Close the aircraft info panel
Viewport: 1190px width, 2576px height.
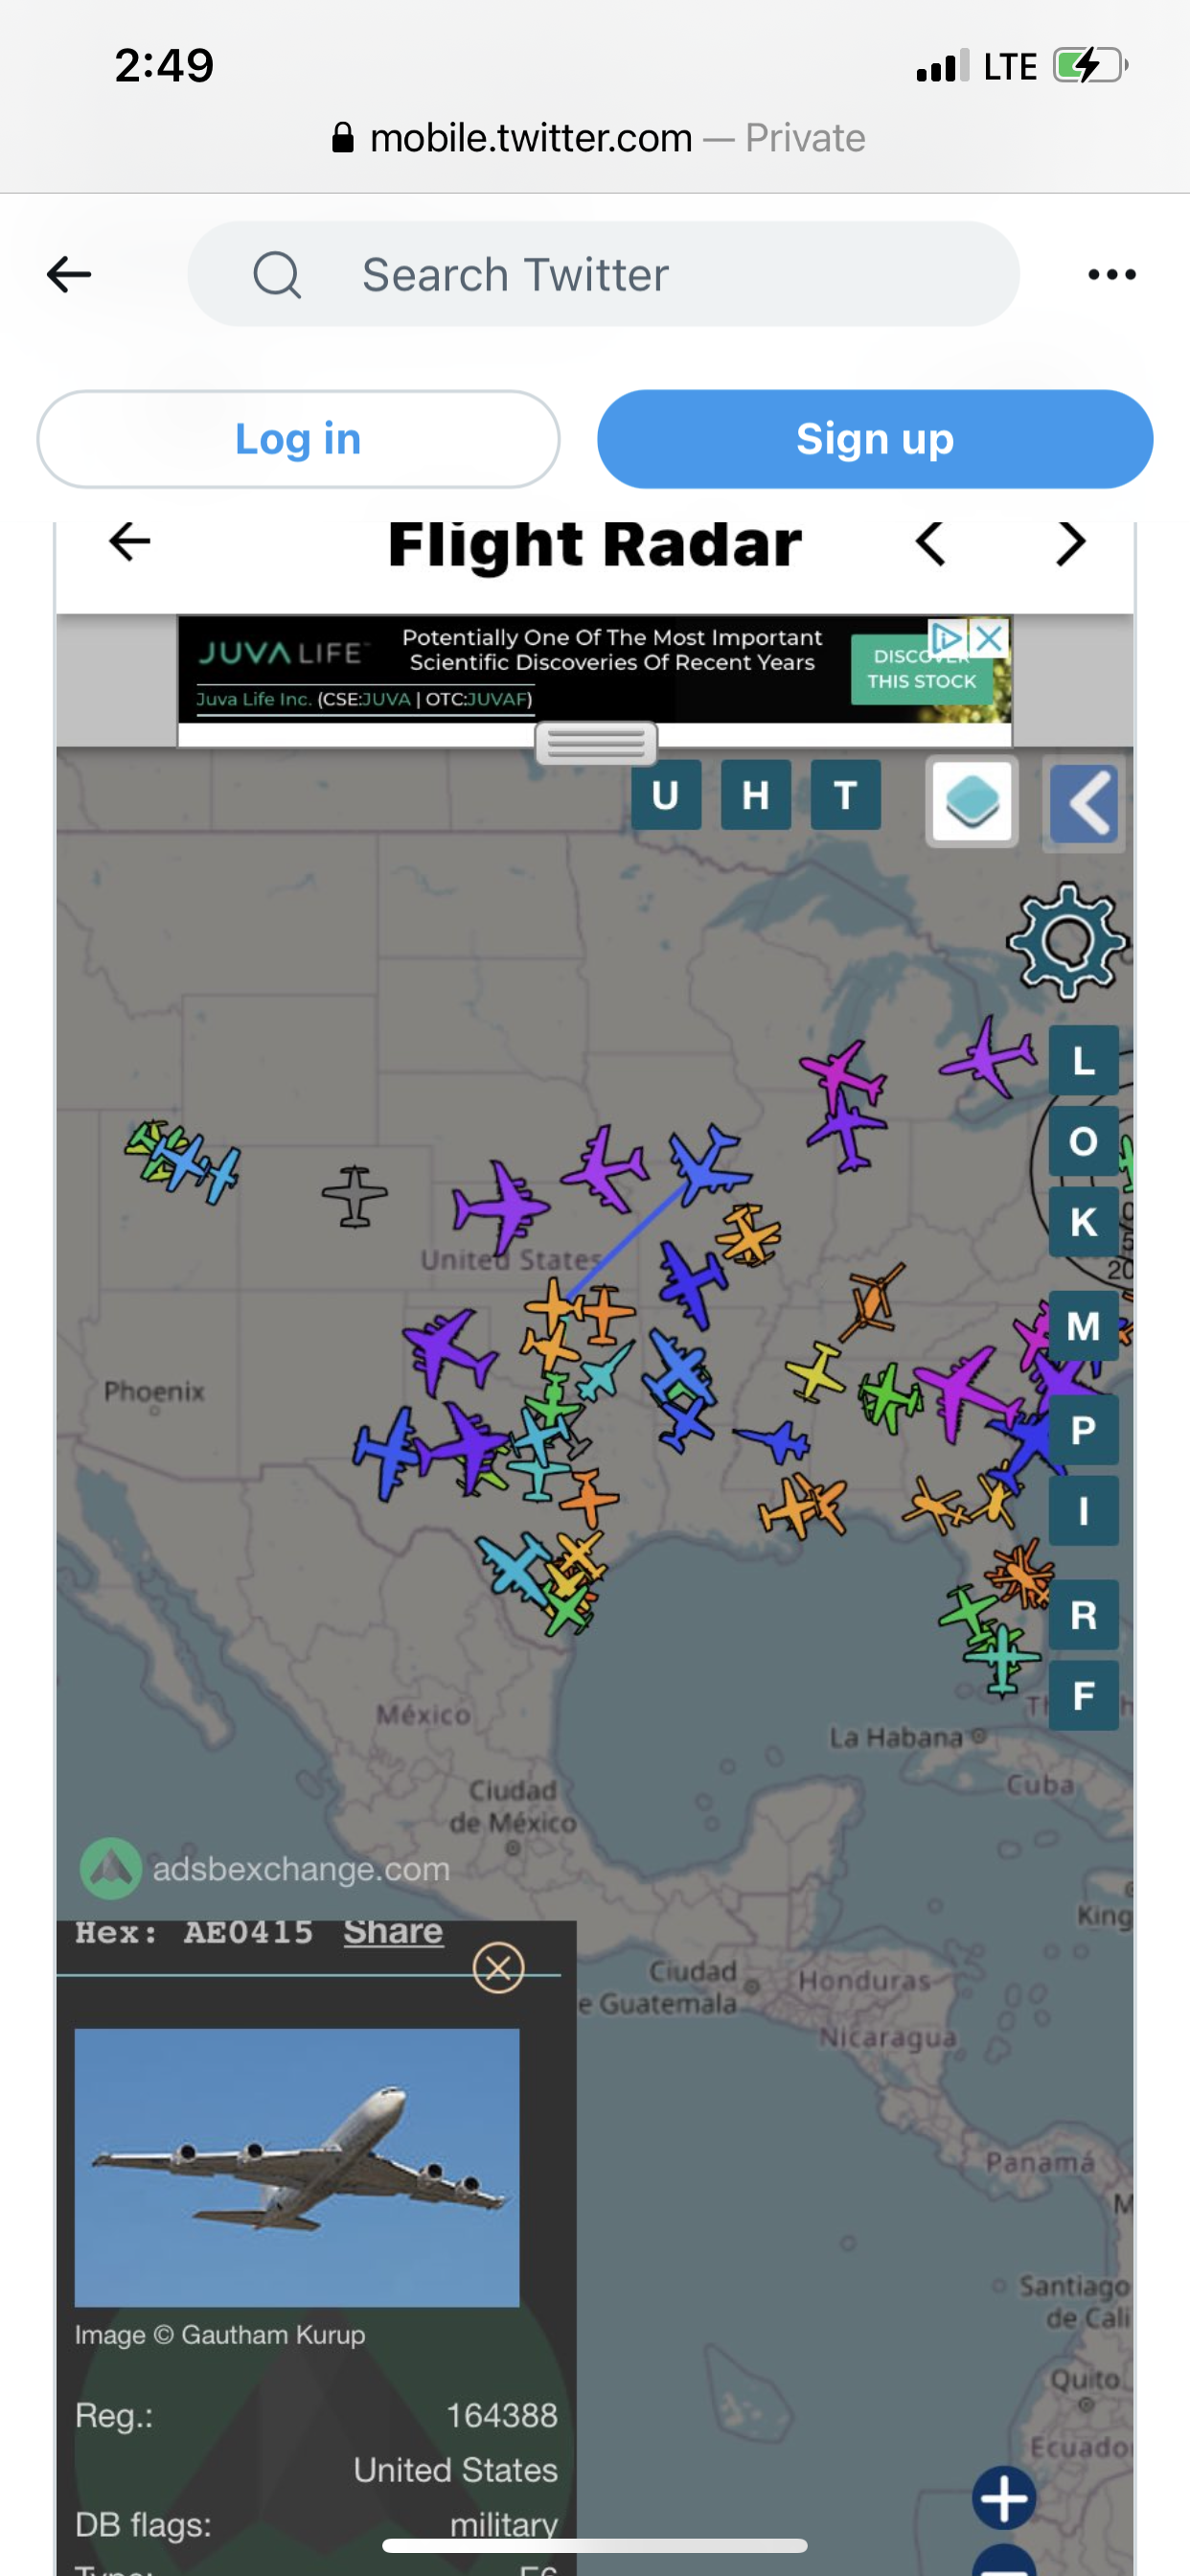tap(498, 1968)
